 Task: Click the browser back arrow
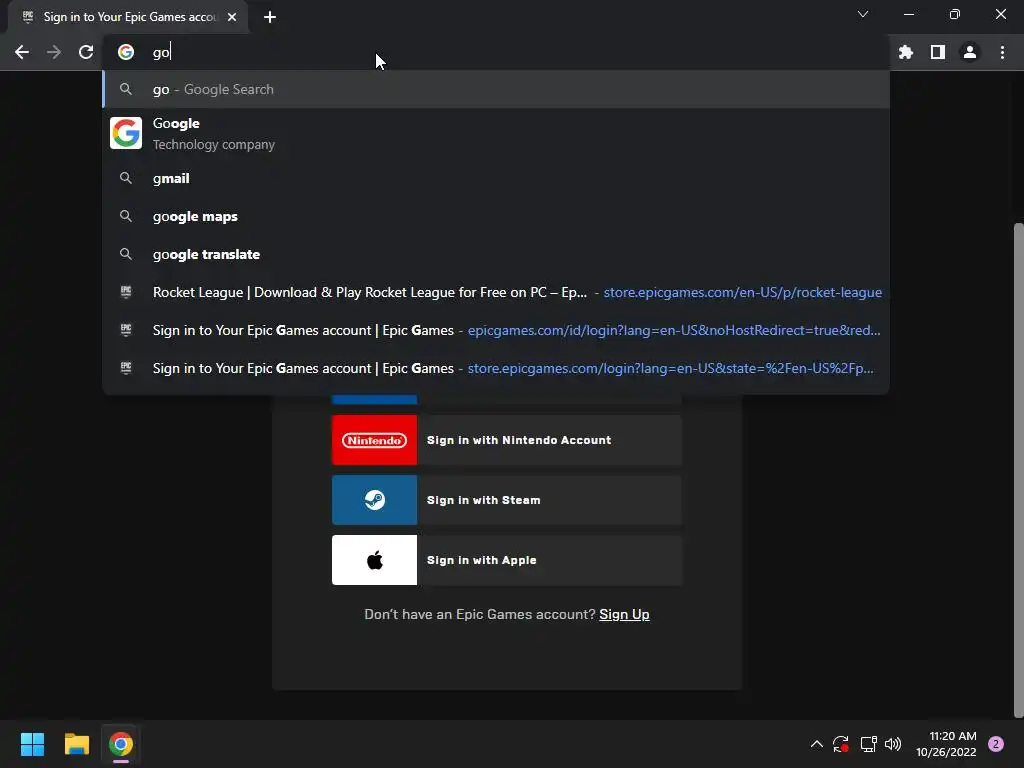coord(22,52)
